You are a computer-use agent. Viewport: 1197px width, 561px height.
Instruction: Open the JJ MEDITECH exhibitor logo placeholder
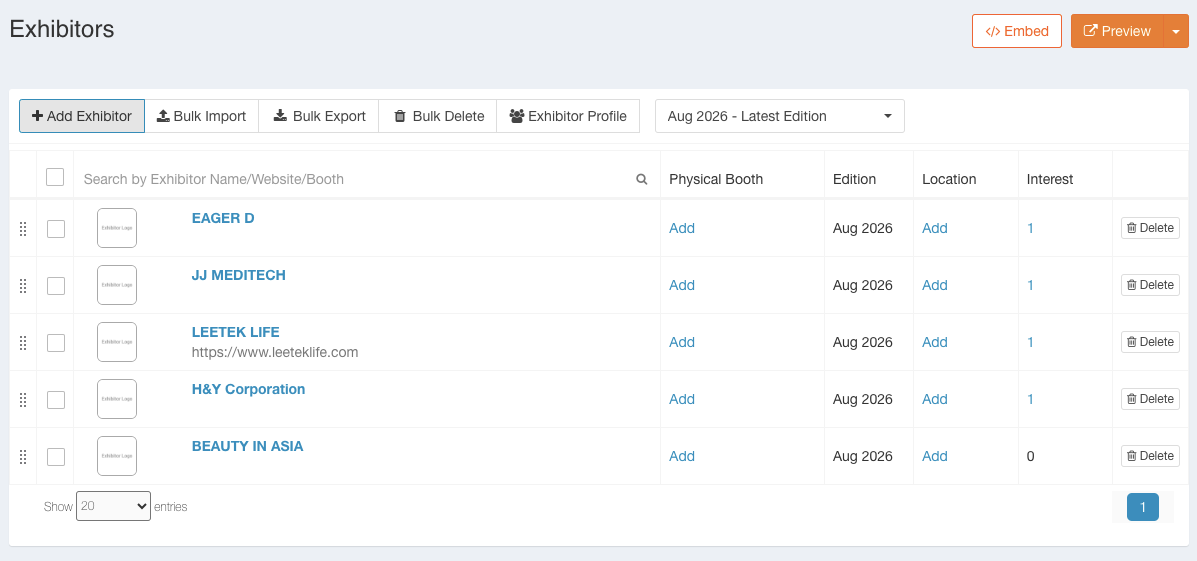tap(117, 285)
